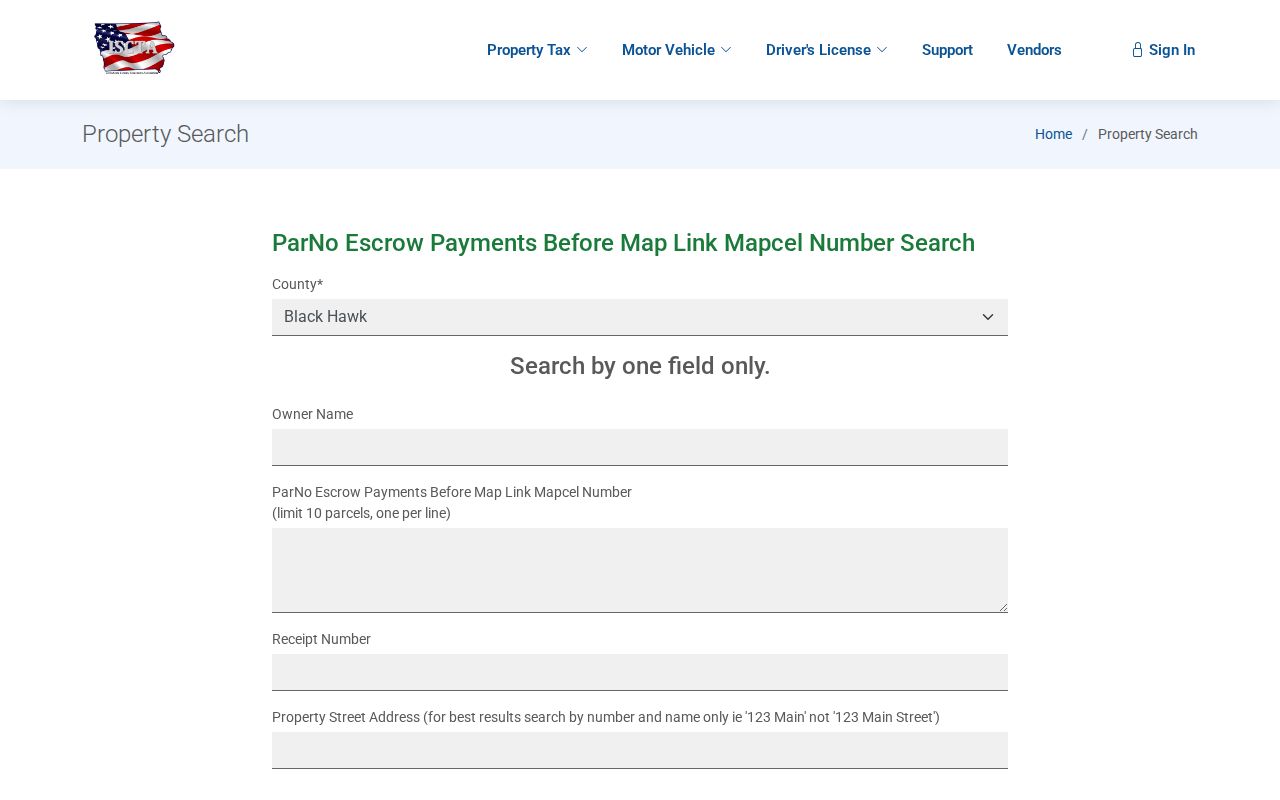
Task: Click into the Mapcel Number textarea
Action: [640, 570]
